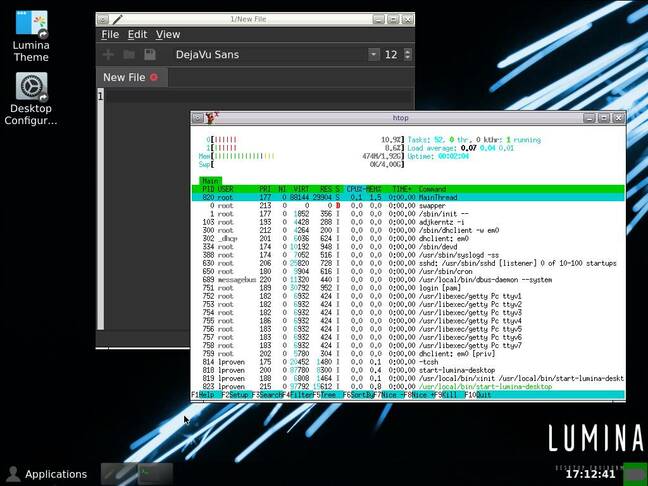Sort by VIRT column header in htop
The image size is (648, 486).
tap(301, 189)
